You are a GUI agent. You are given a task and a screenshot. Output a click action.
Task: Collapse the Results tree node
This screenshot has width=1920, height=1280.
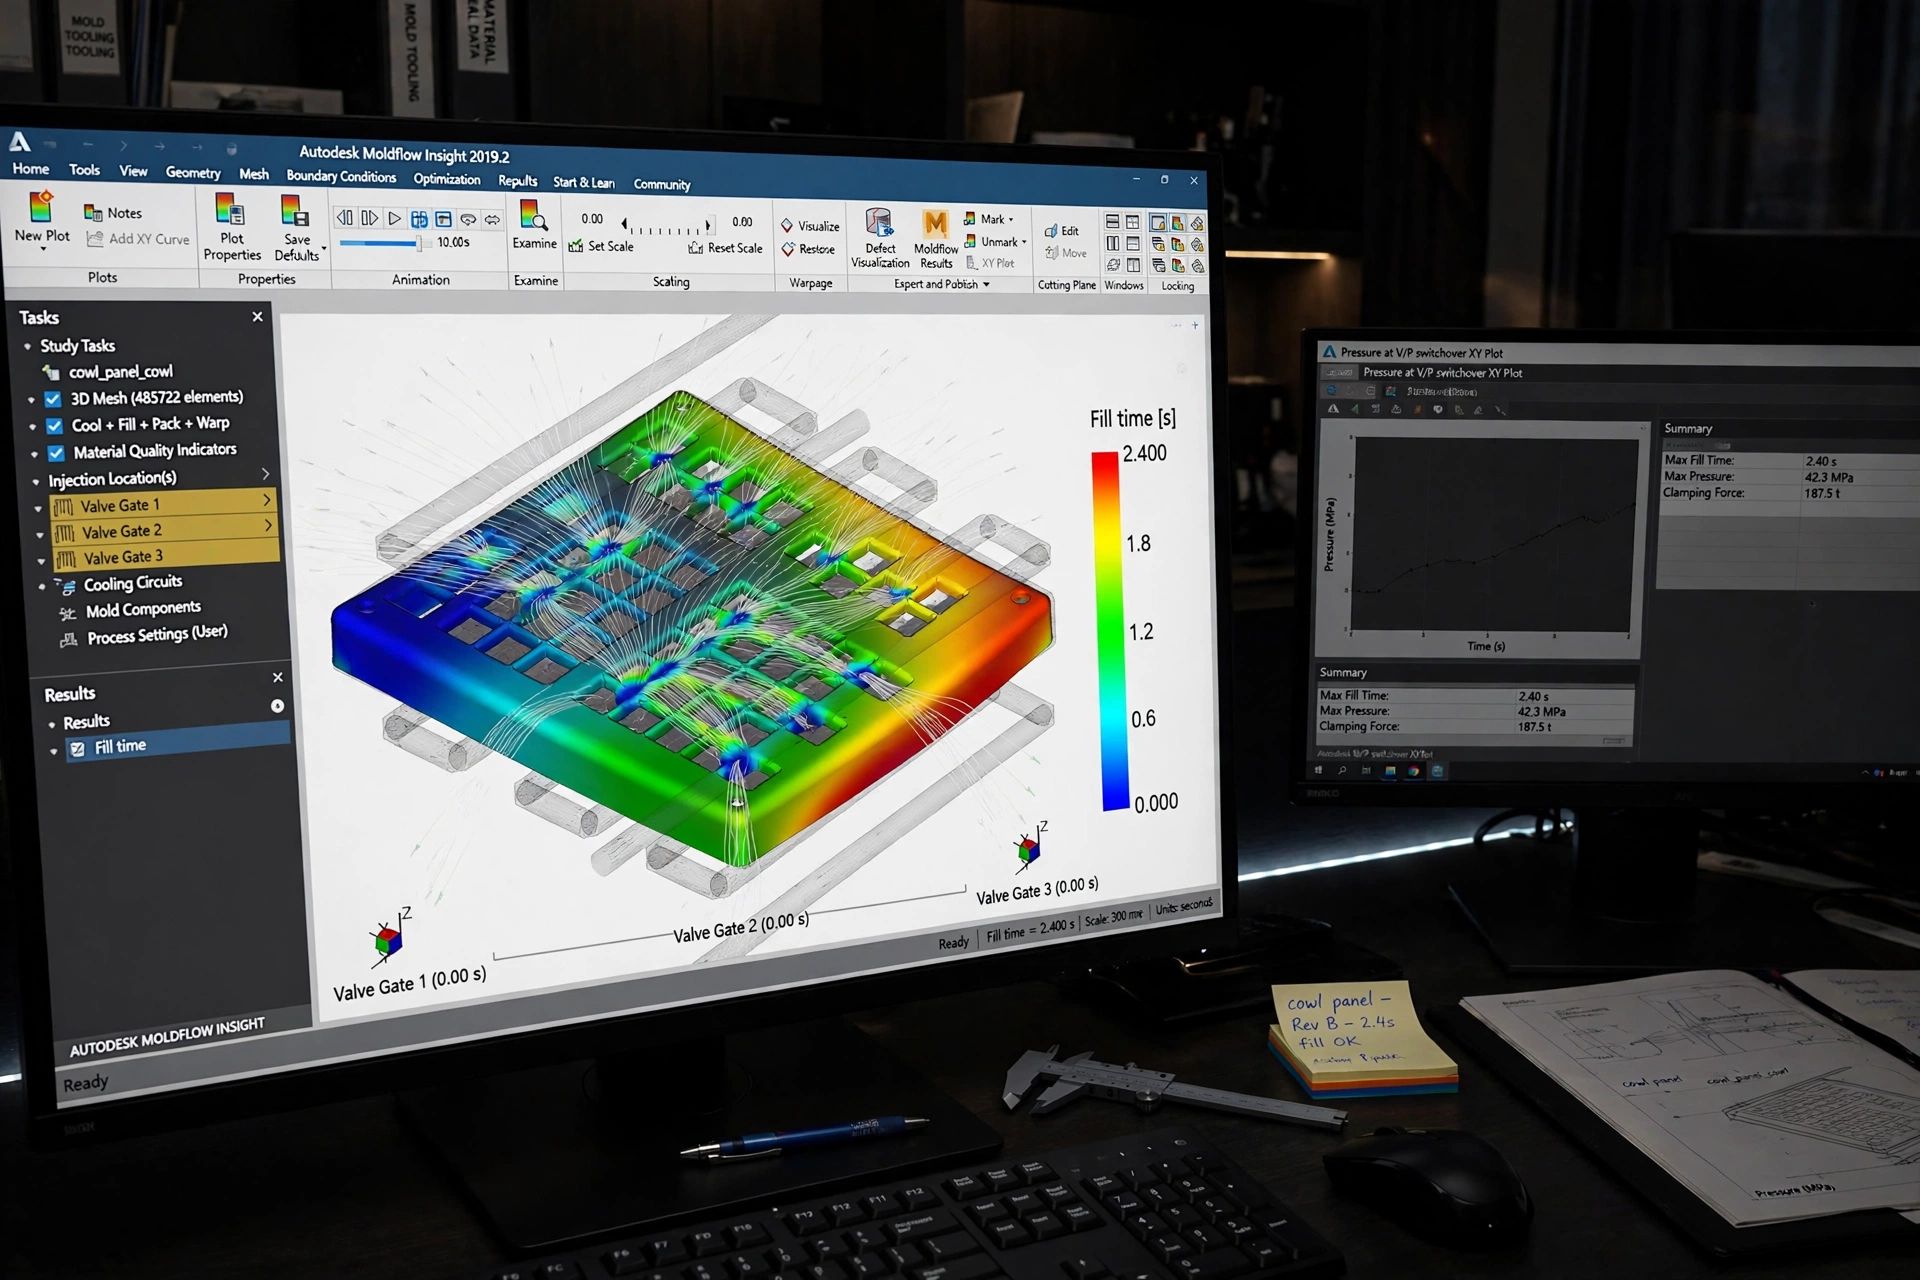coord(52,723)
